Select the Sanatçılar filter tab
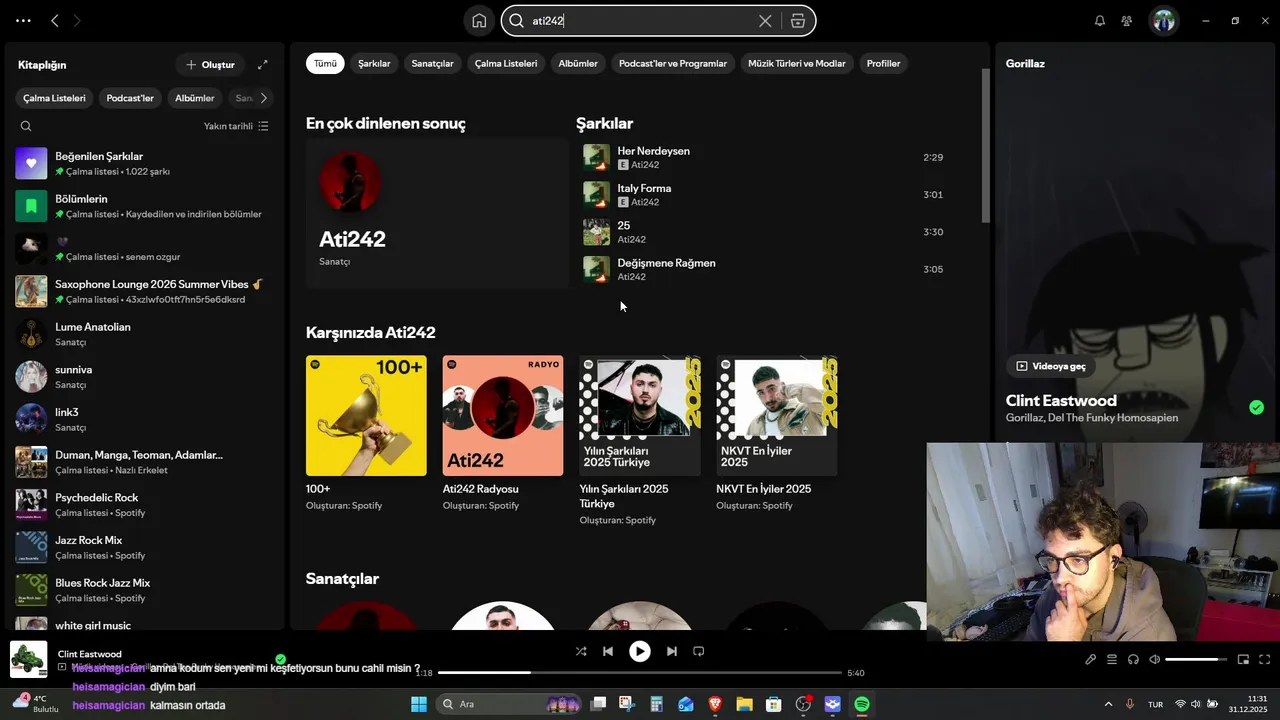This screenshot has height=720, width=1280. pos(433,63)
